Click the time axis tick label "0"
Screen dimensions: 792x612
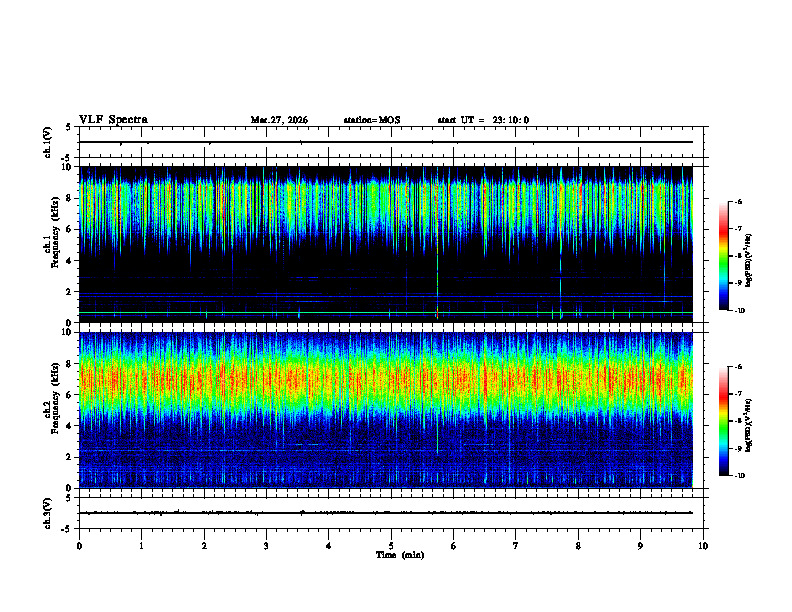point(79,546)
